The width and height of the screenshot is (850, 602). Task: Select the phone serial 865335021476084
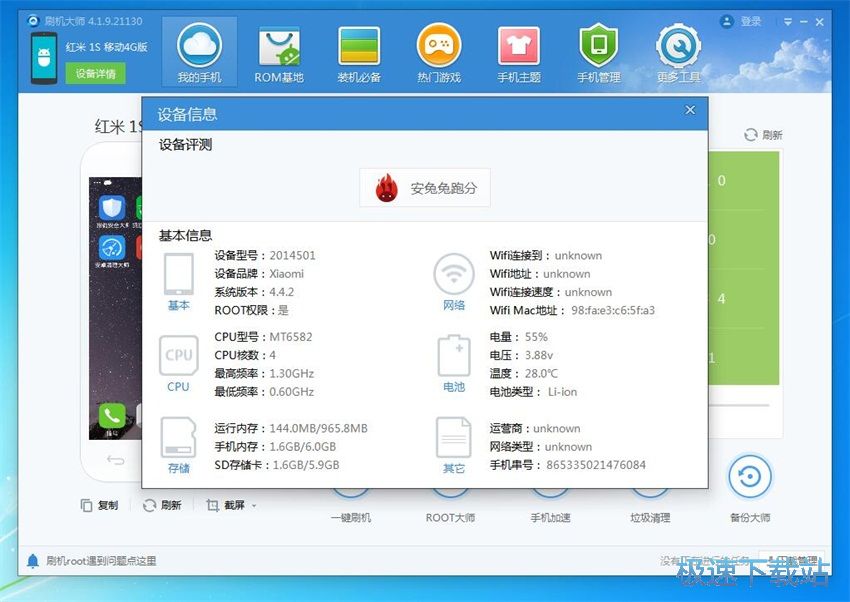(596, 465)
